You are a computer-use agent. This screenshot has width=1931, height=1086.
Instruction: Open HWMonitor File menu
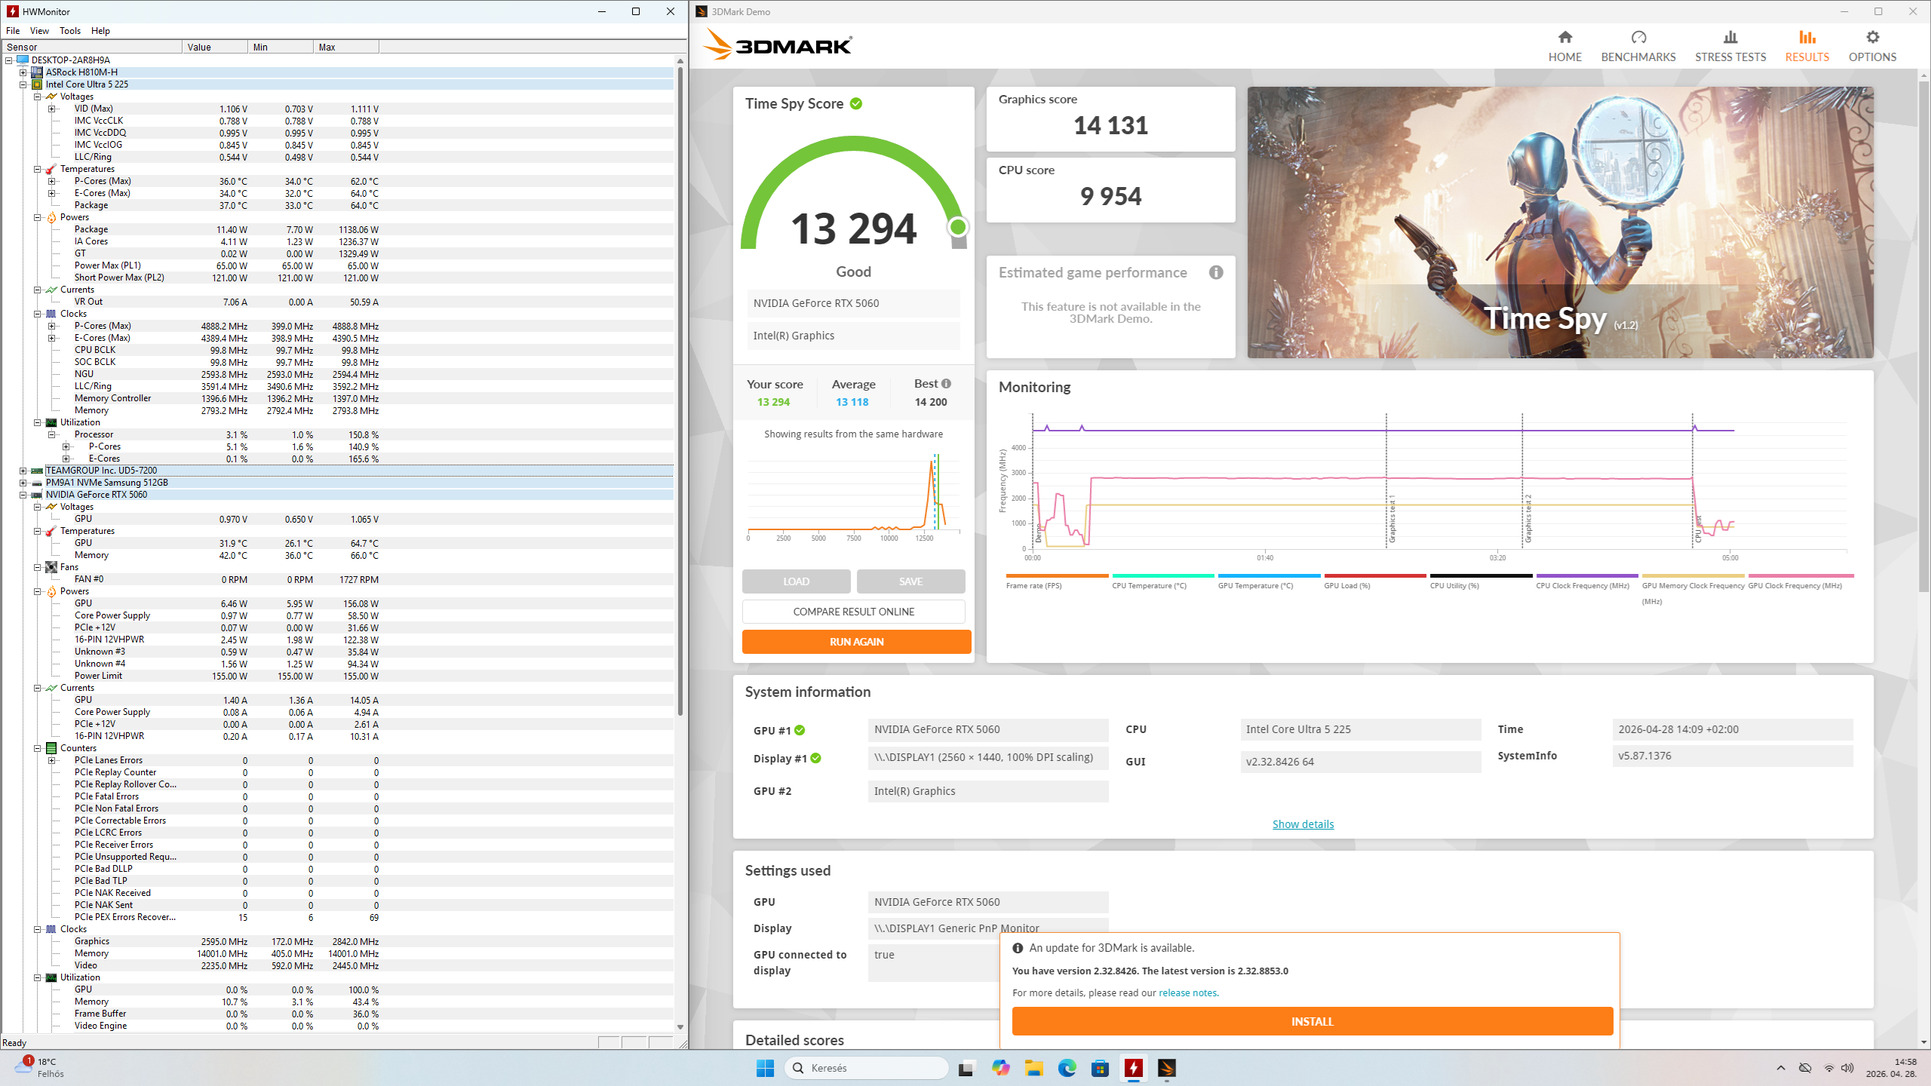(13, 31)
